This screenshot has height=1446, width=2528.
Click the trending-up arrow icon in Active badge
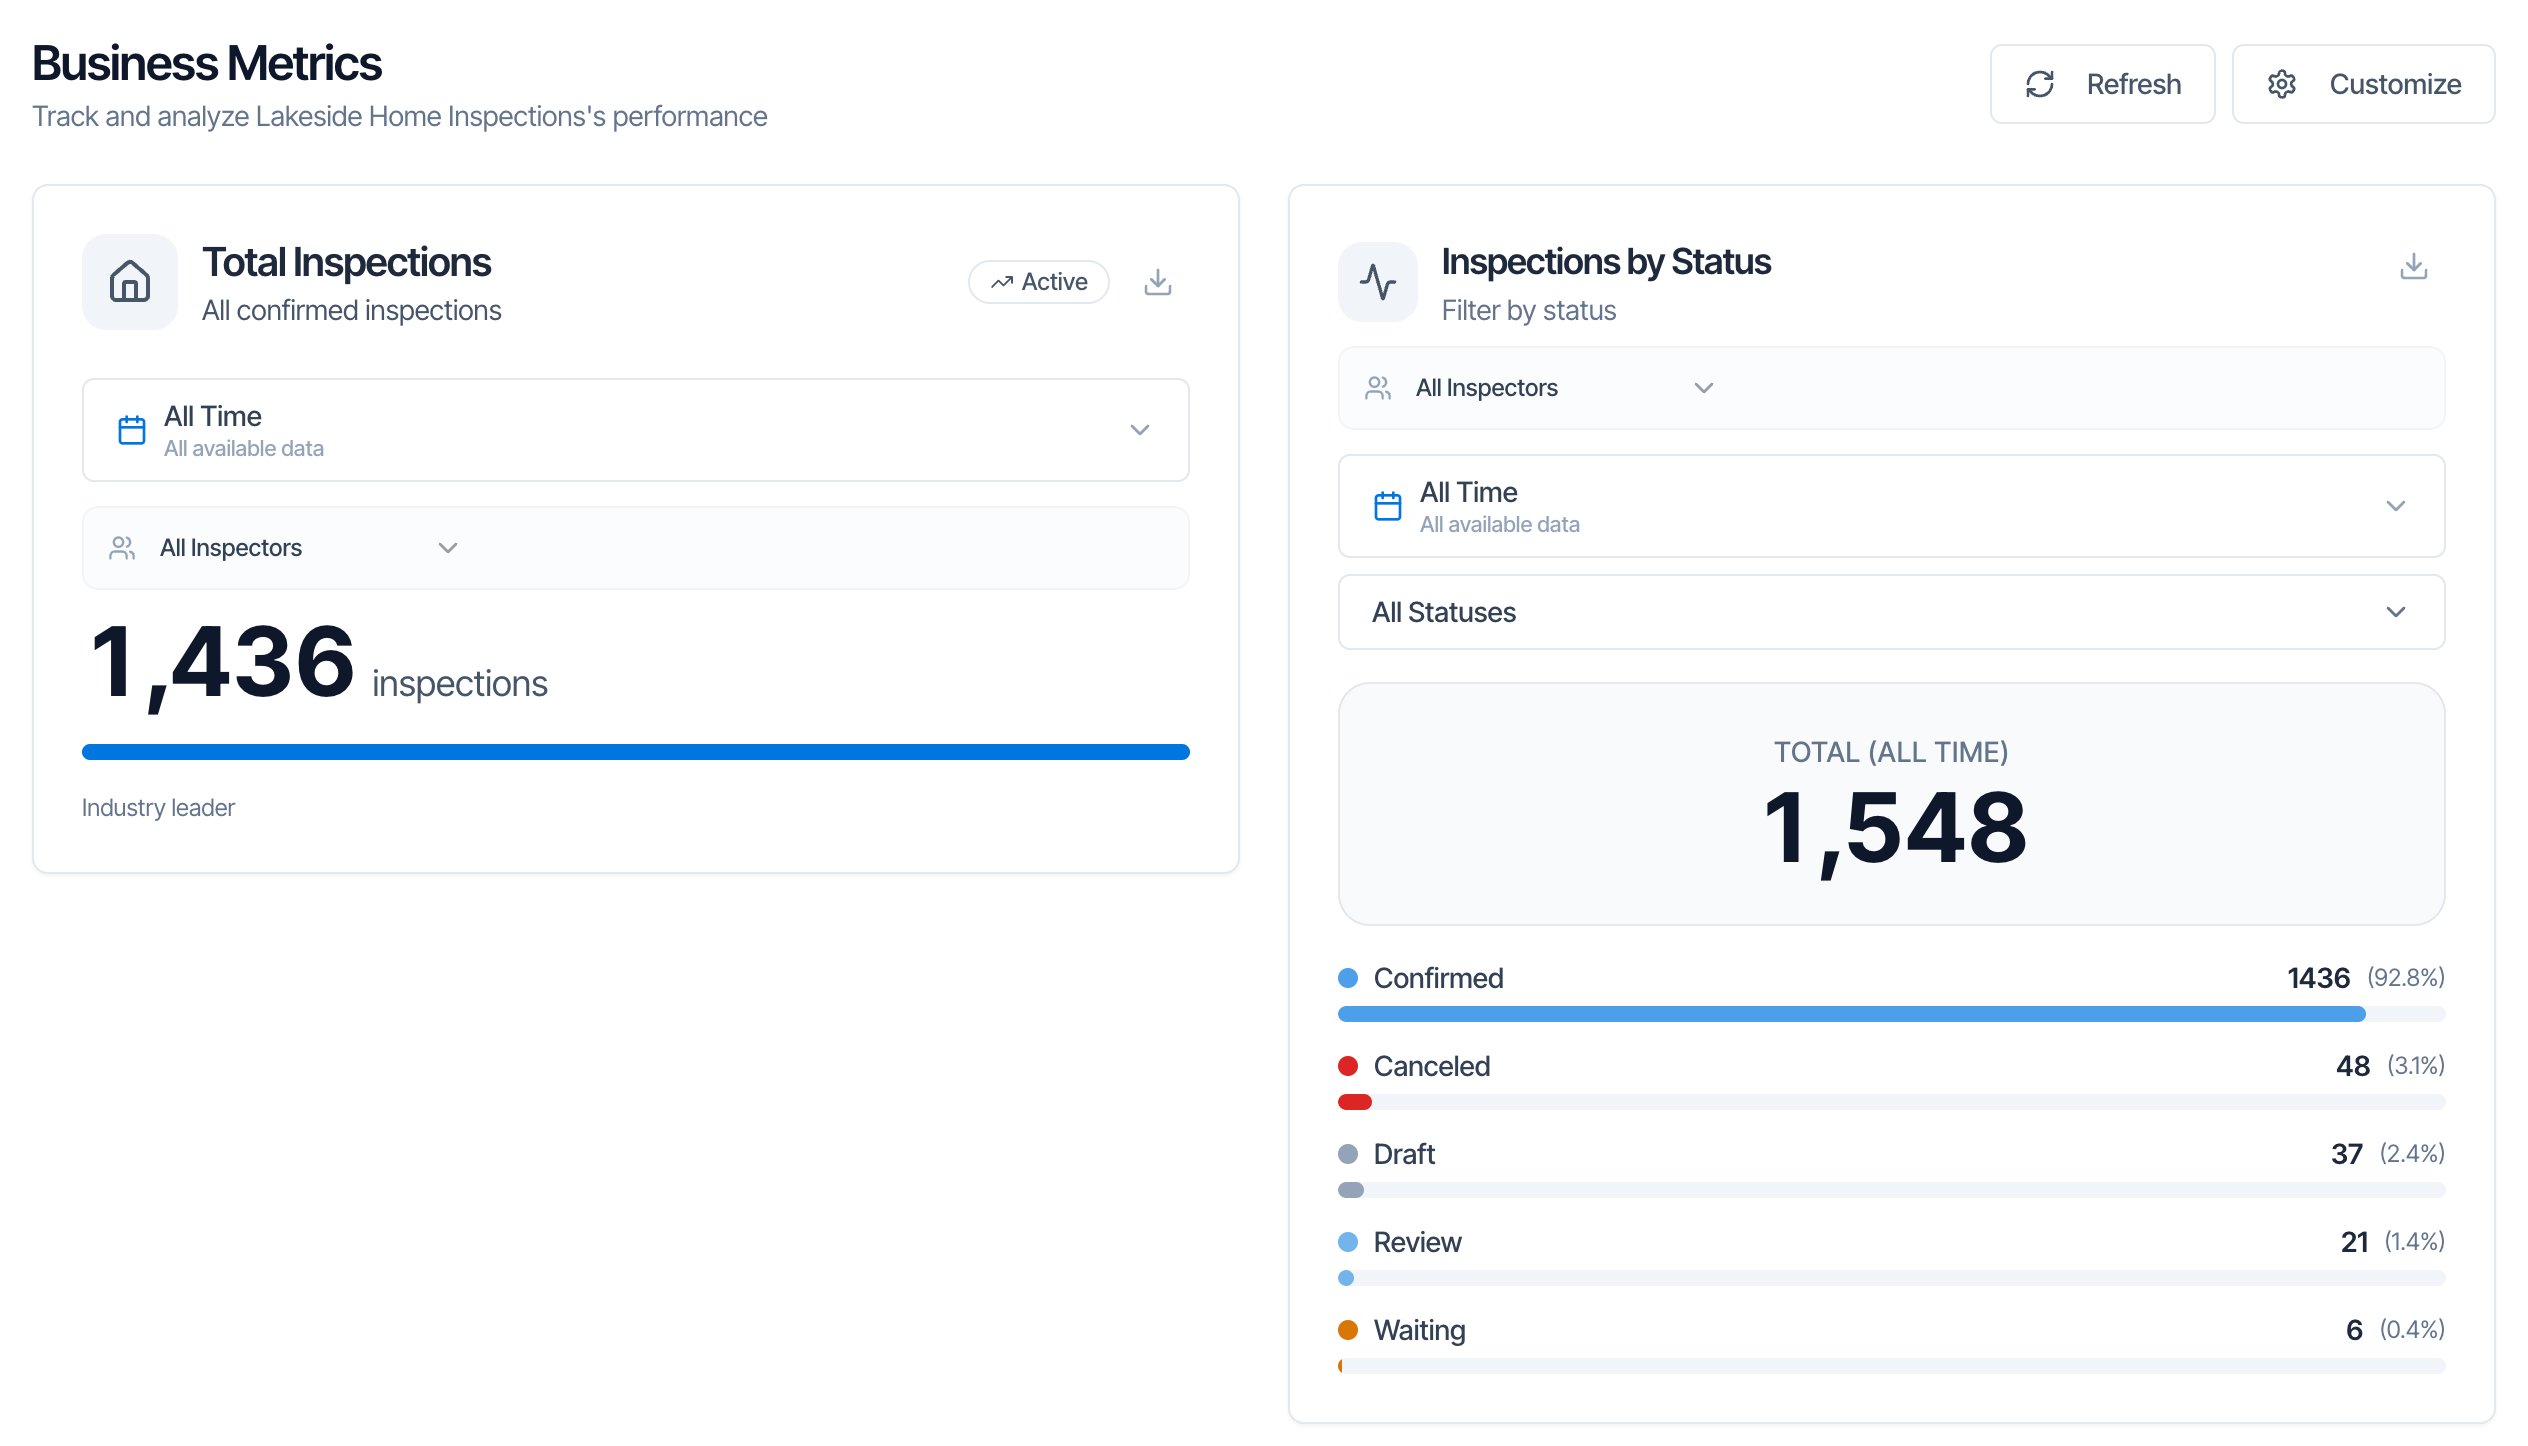[x=1002, y=283]
